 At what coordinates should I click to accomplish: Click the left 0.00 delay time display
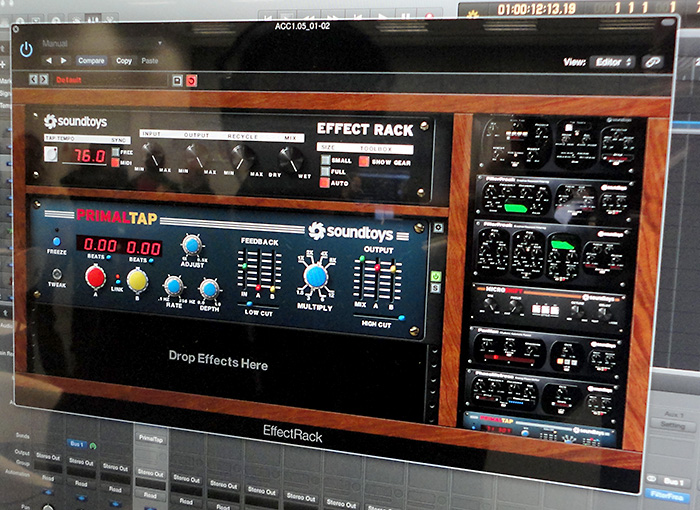[100, 245]
